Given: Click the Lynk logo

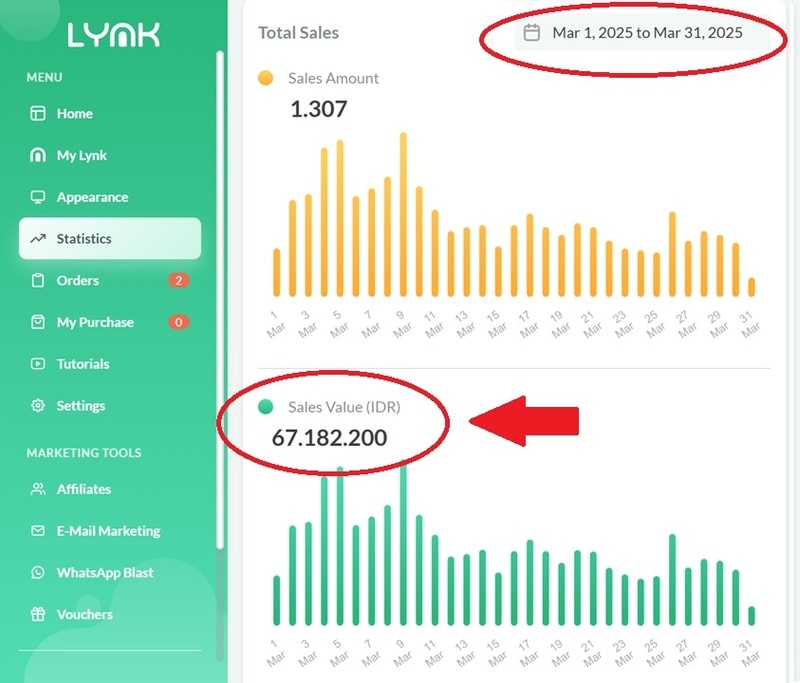Looking at the screenshot, I should (113, 35).
